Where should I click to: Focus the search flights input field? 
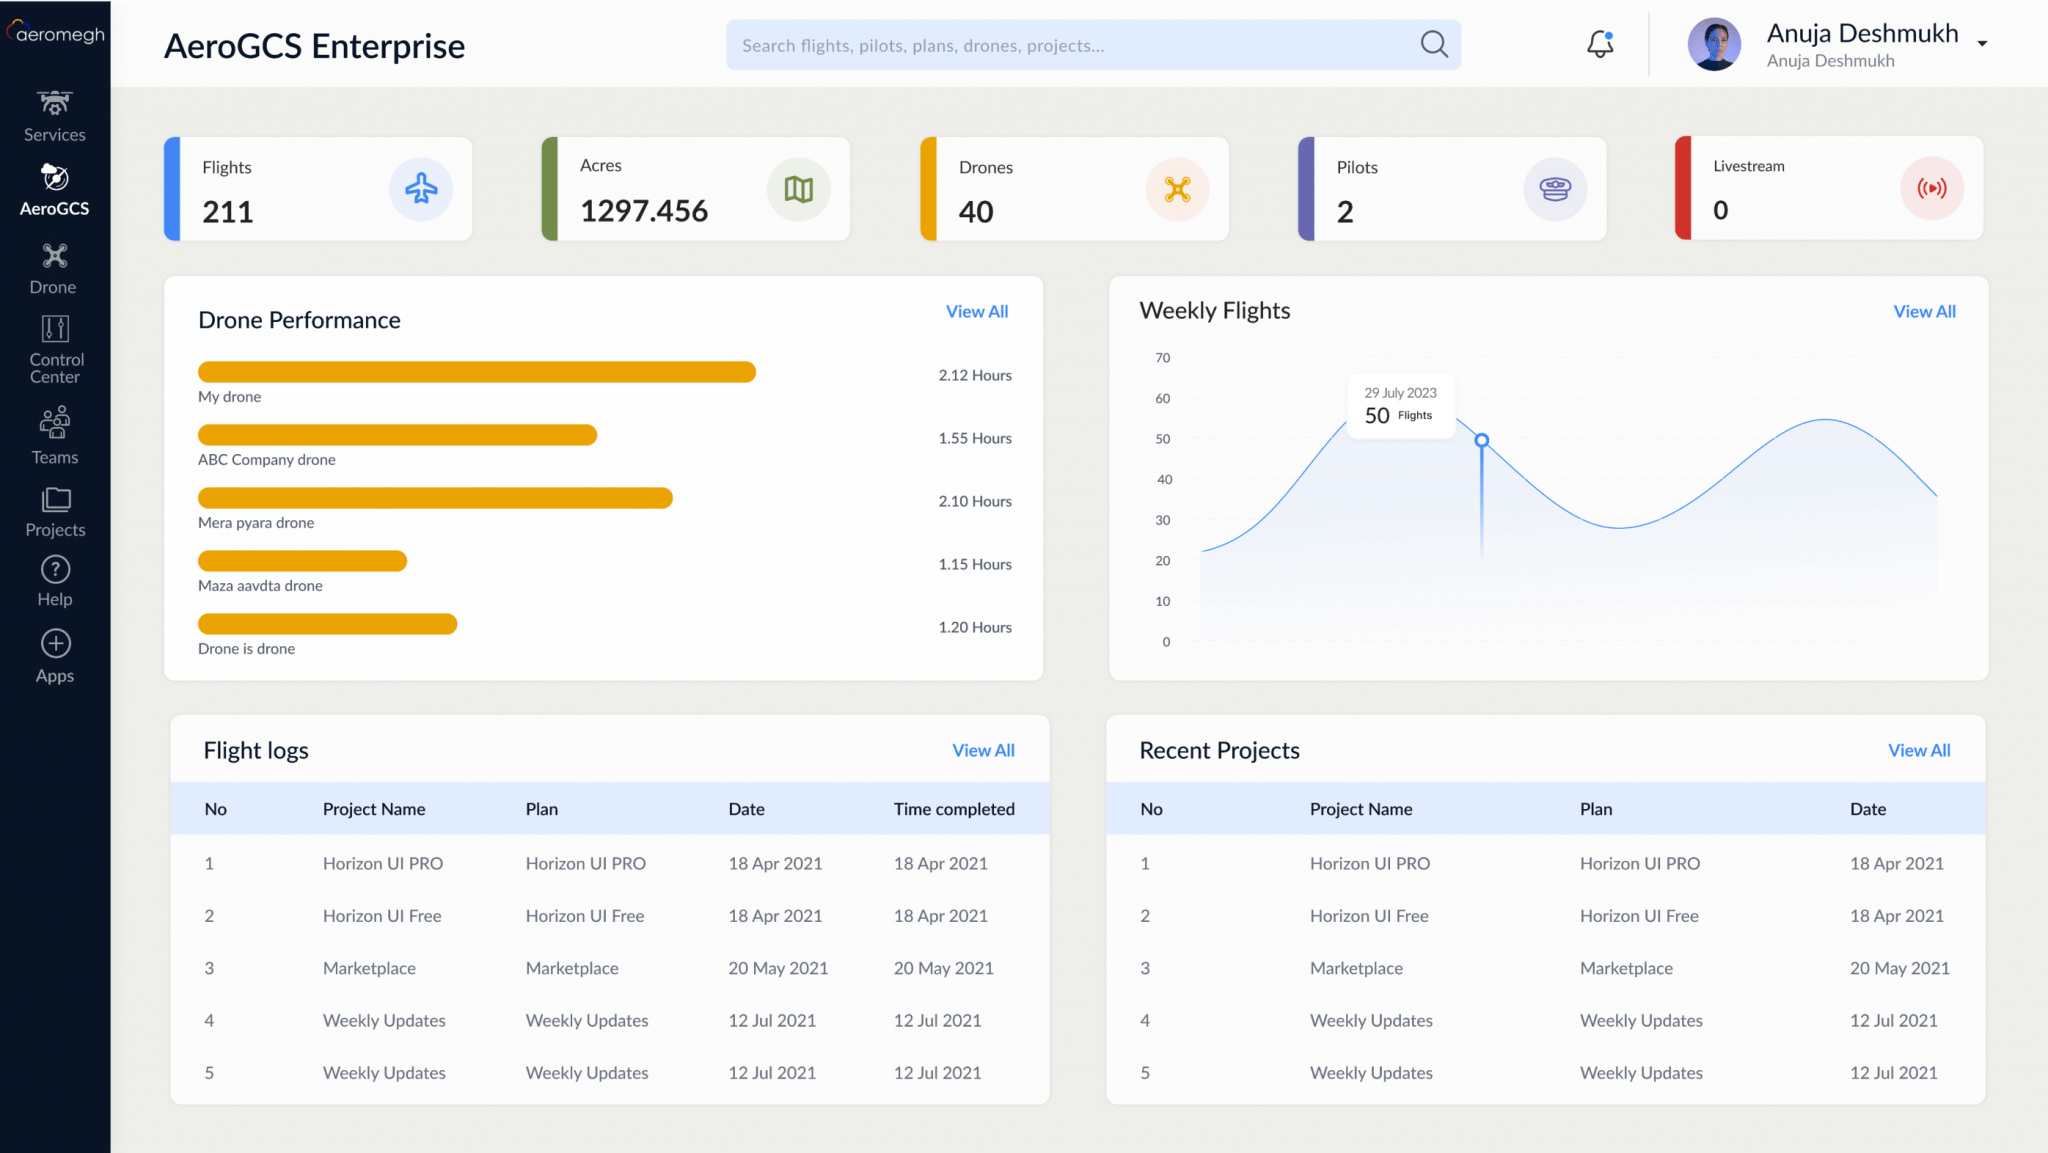click(x=1070, y=45)
